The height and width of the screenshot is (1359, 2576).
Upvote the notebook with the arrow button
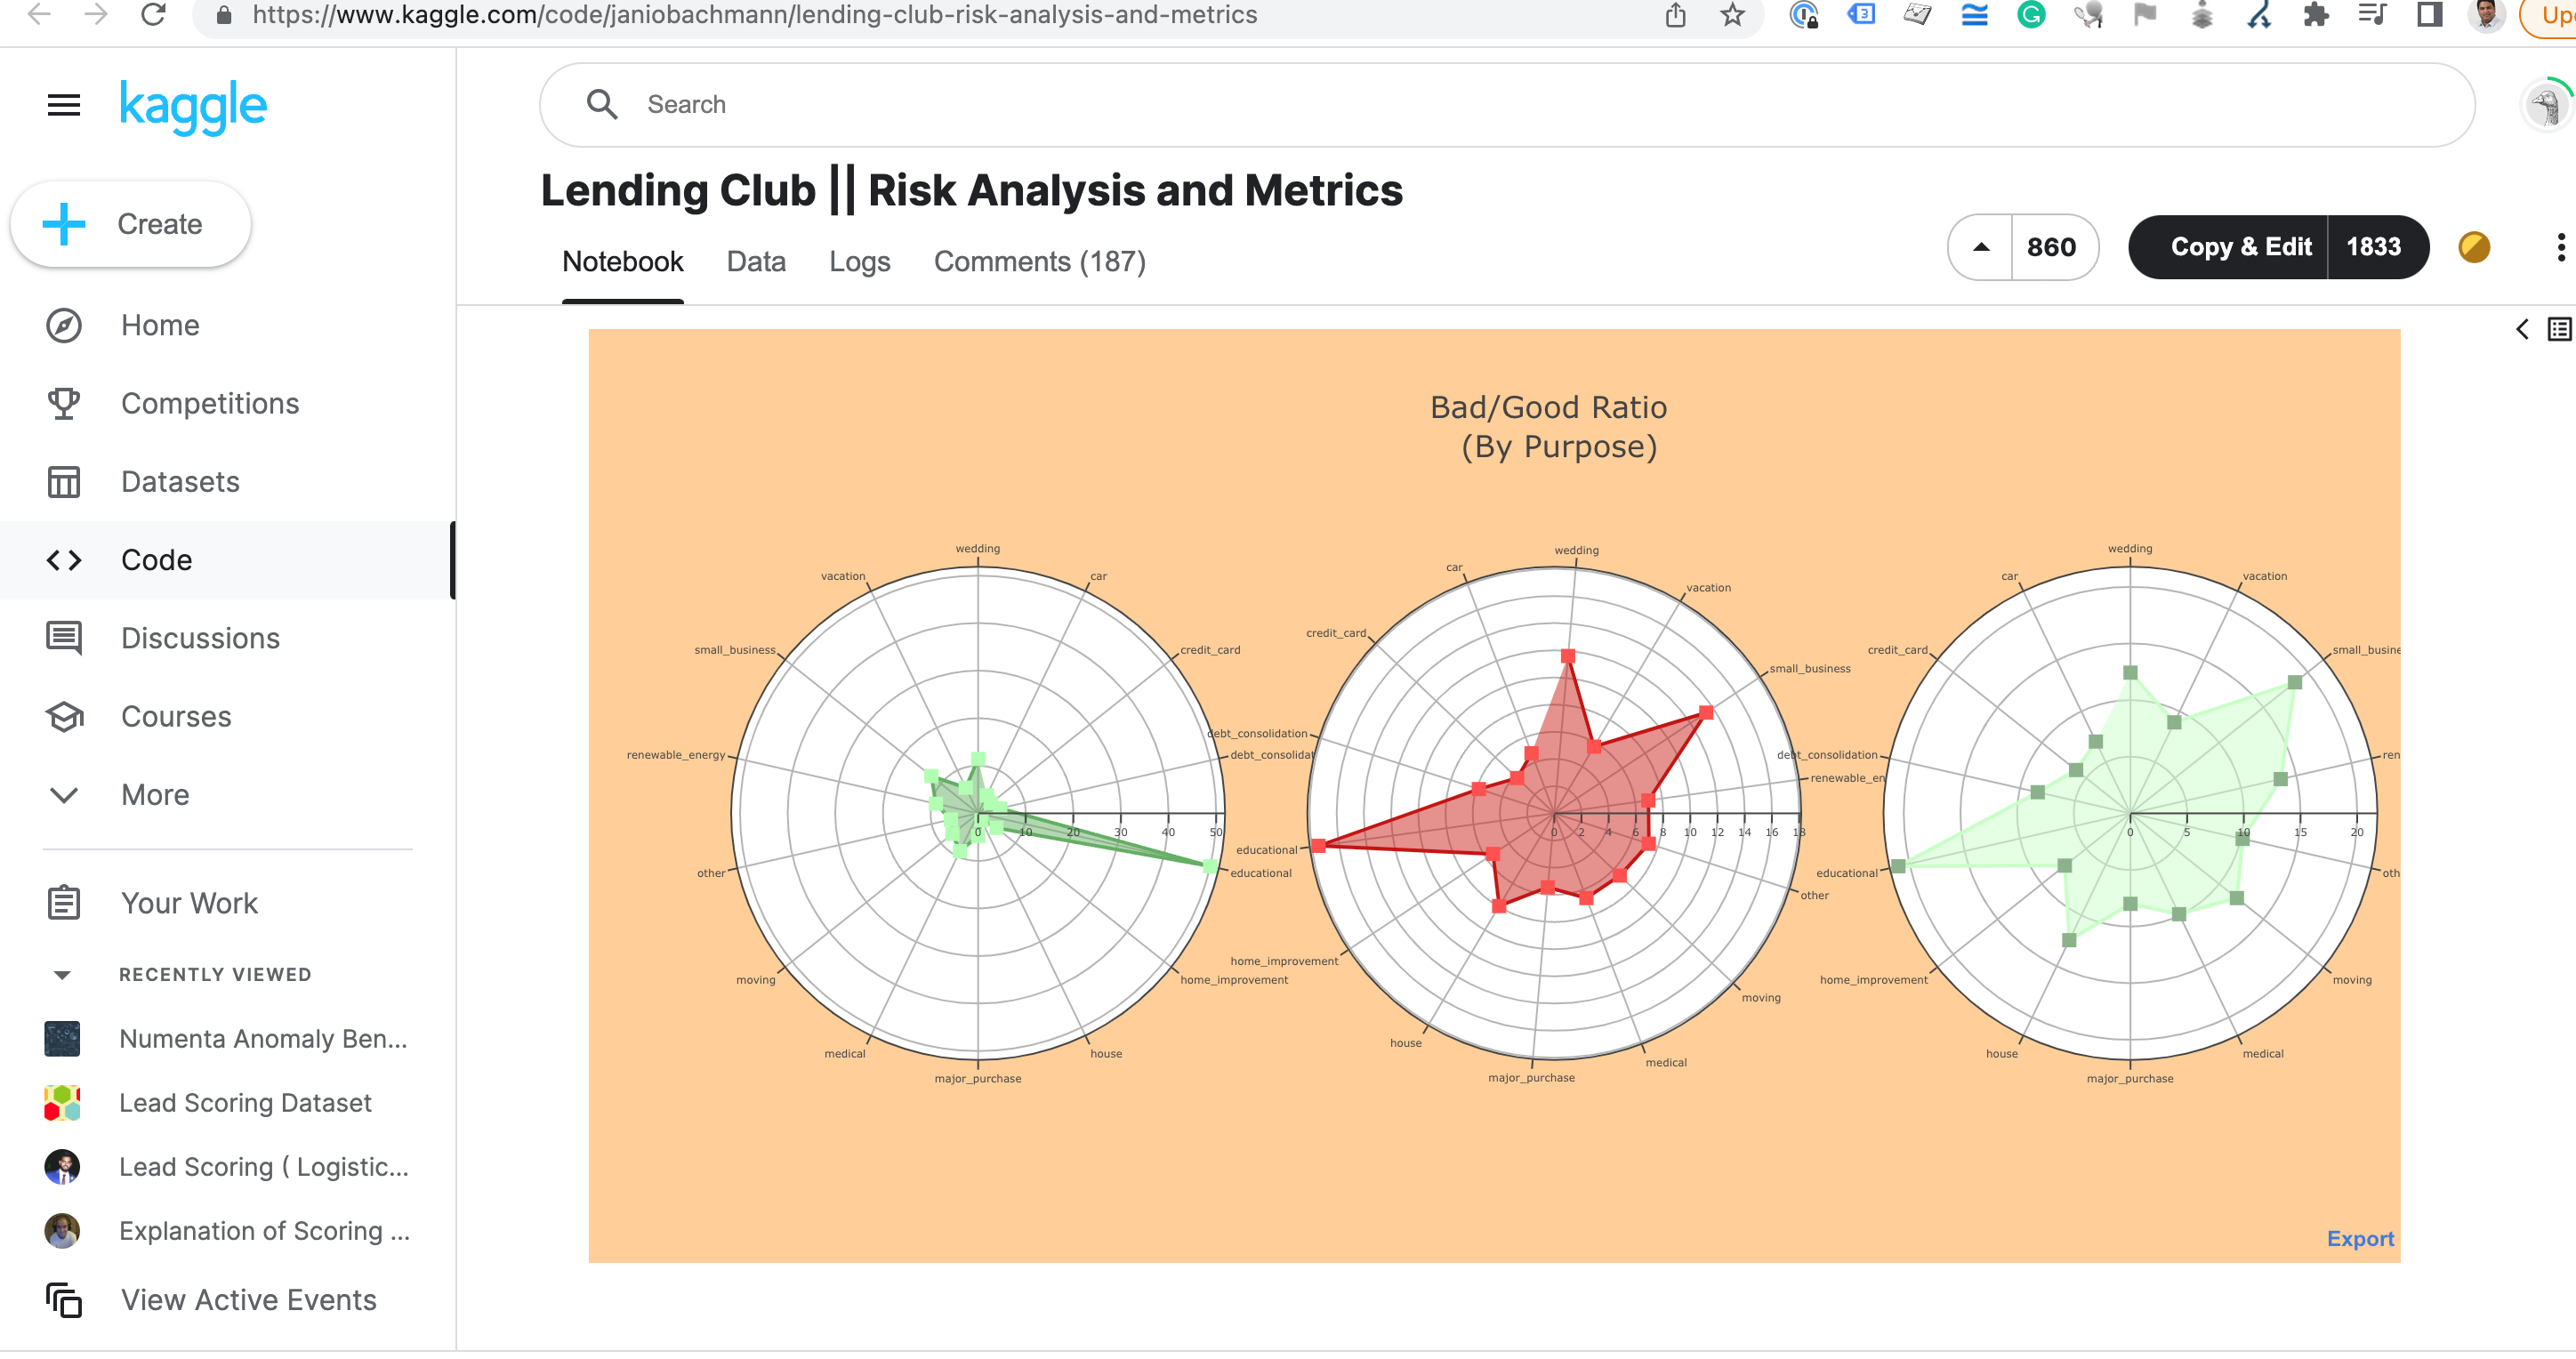(1980, 247)
